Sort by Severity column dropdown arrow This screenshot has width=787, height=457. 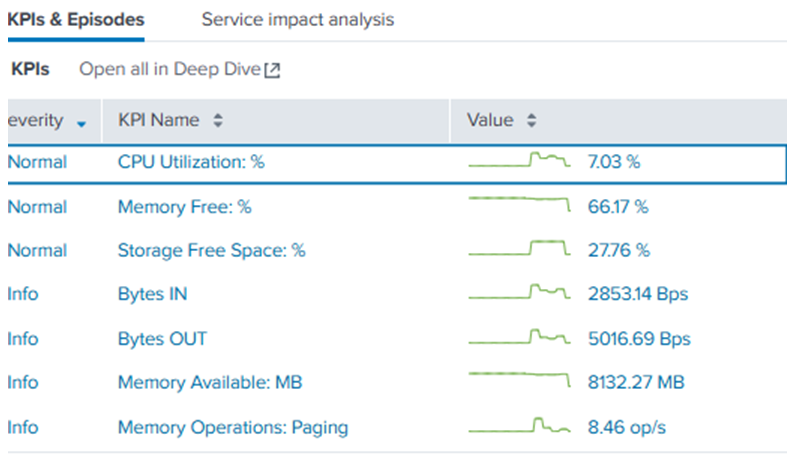pos(81,122)
